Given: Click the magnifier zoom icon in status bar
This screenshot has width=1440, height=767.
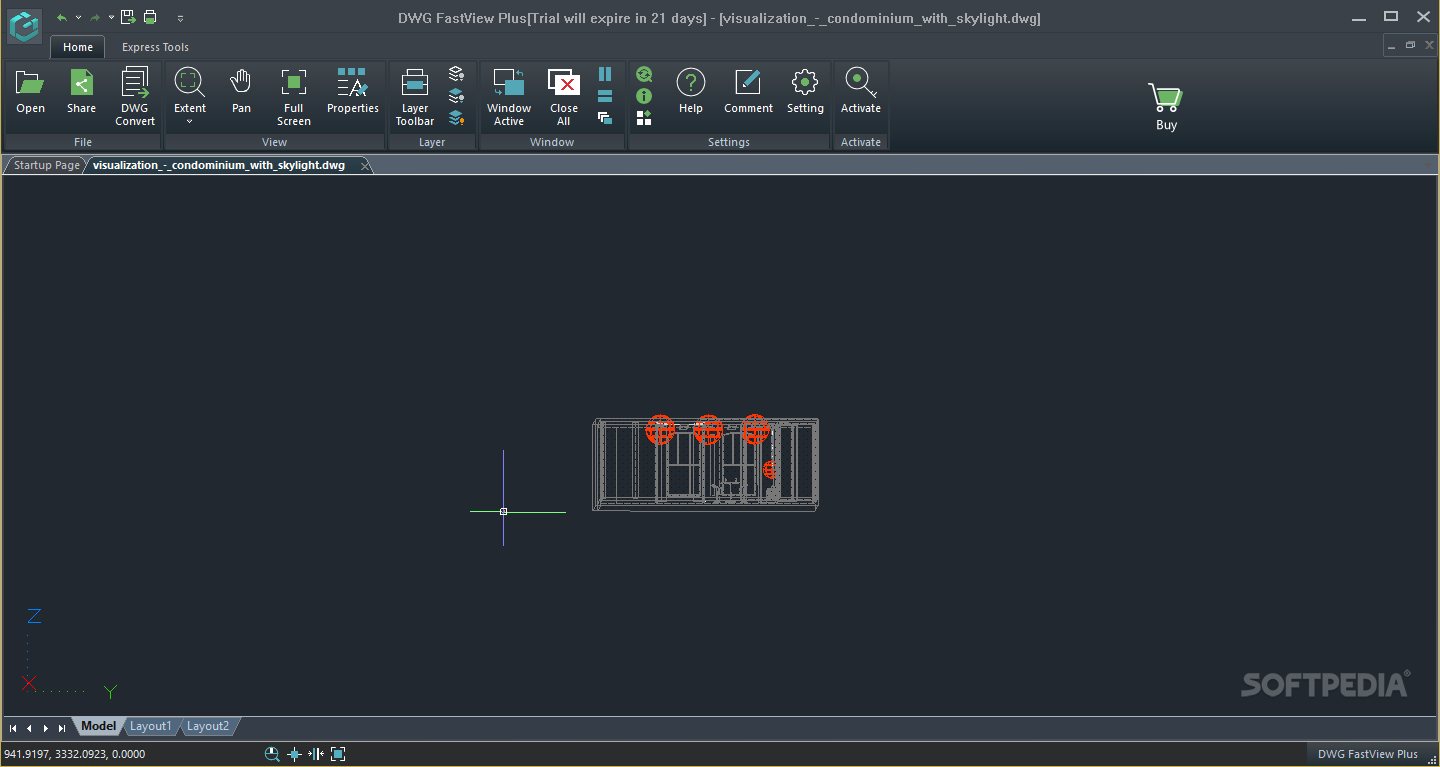Looking at the screenshot, I should pos(272,754).
